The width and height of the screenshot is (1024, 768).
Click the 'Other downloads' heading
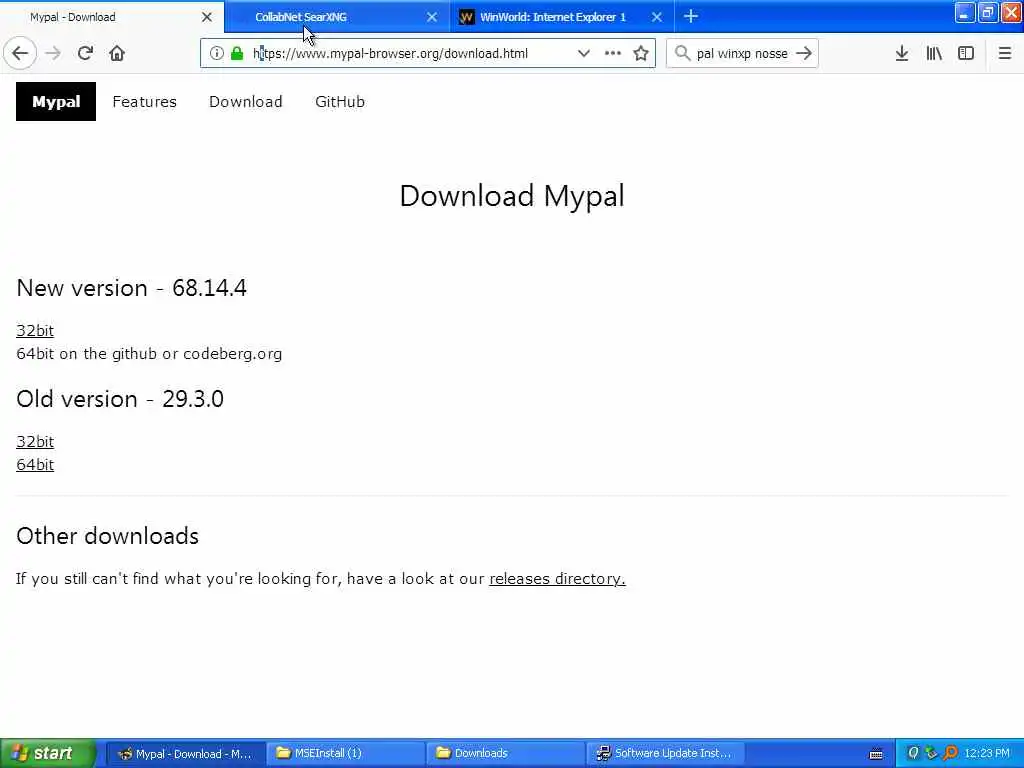pos(108,536)
